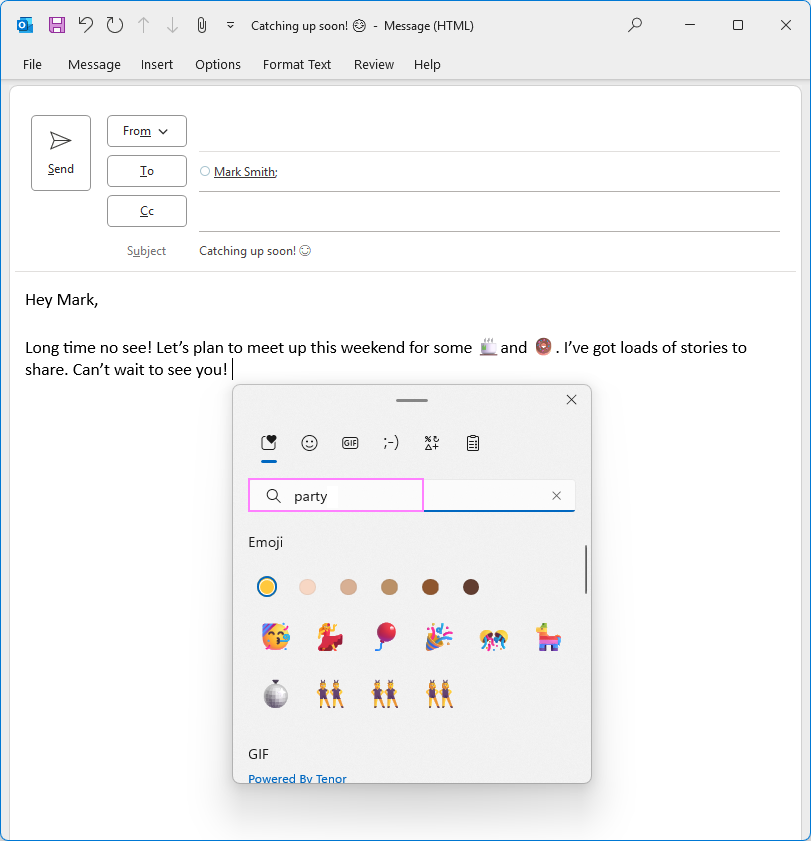This screenshot has height=841, width=811.
Task: Insert the mirror disco ball emoji
Action: (276, 694)
